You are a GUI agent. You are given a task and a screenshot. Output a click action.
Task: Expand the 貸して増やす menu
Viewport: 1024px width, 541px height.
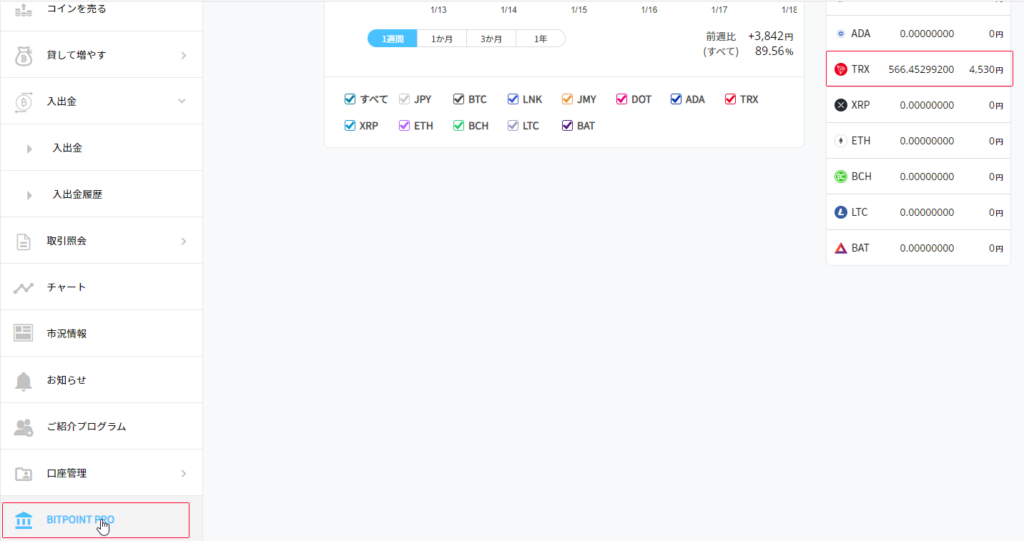[183, 55]
